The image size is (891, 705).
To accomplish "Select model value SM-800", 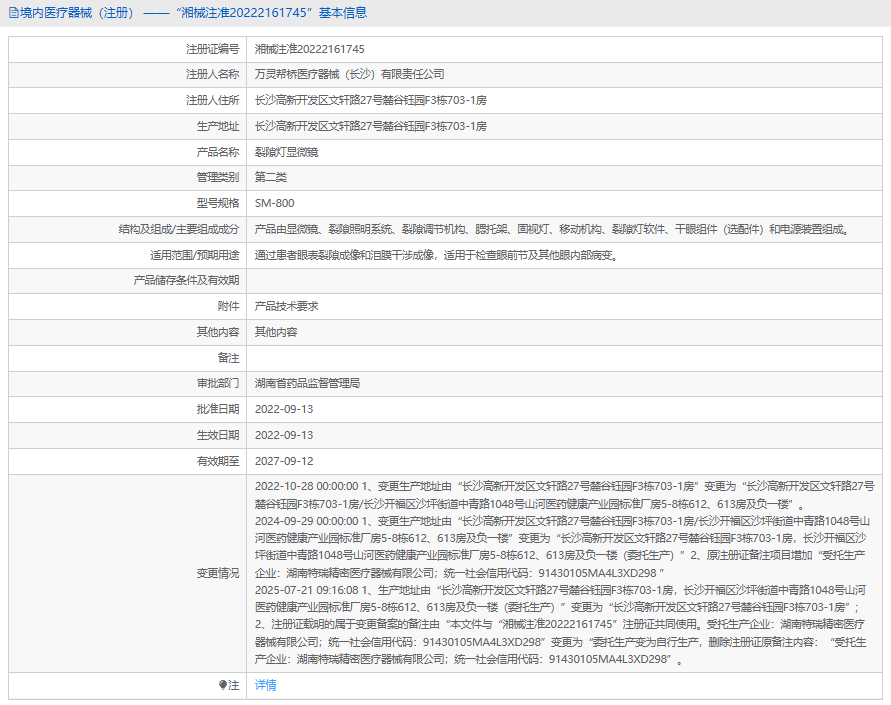I will click(x=274, y=203).
